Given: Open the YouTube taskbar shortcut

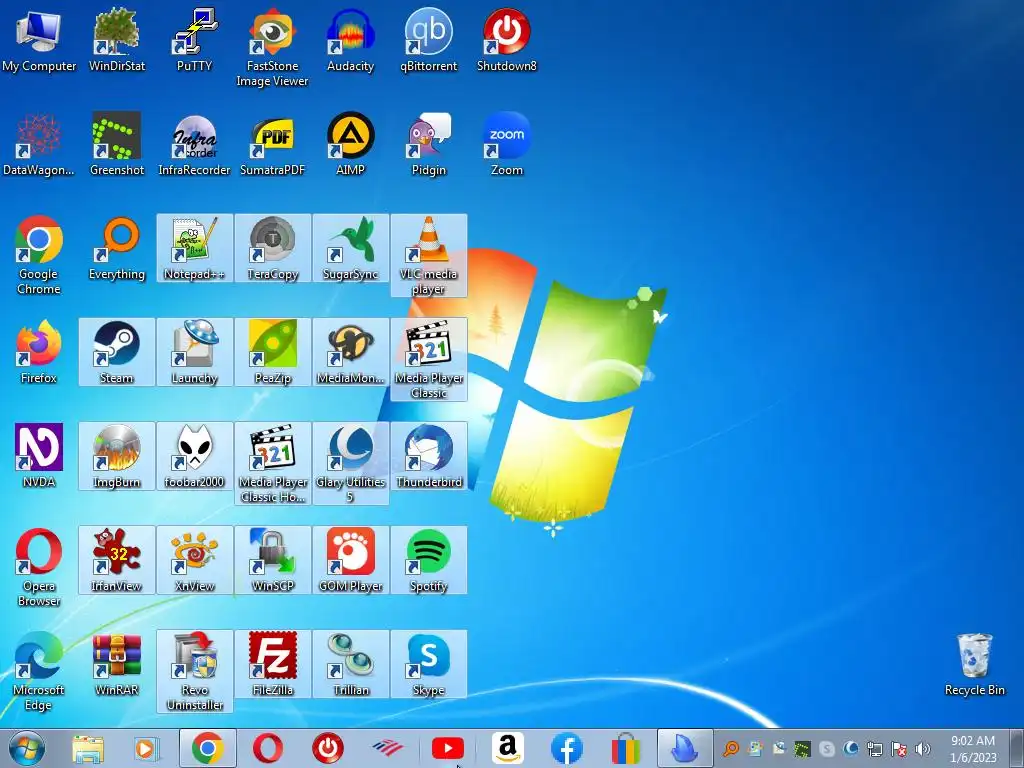Looking at the screenshot, I should (448, 748).
